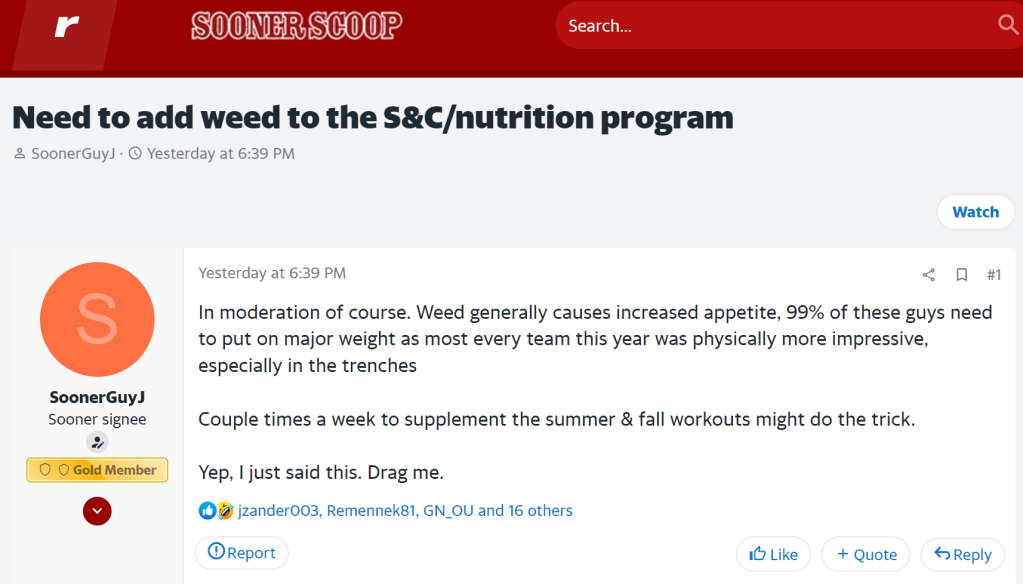1023x584 pixels.
Task: Bookmark the post with bookmark icon
Action: [x=961, y=275]
